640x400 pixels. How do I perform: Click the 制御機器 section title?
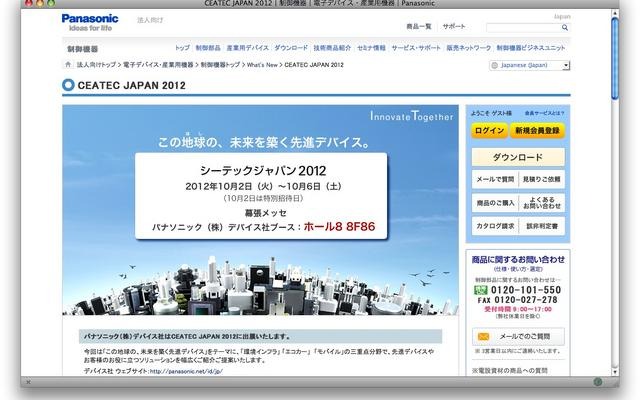(x=82, y=49)
